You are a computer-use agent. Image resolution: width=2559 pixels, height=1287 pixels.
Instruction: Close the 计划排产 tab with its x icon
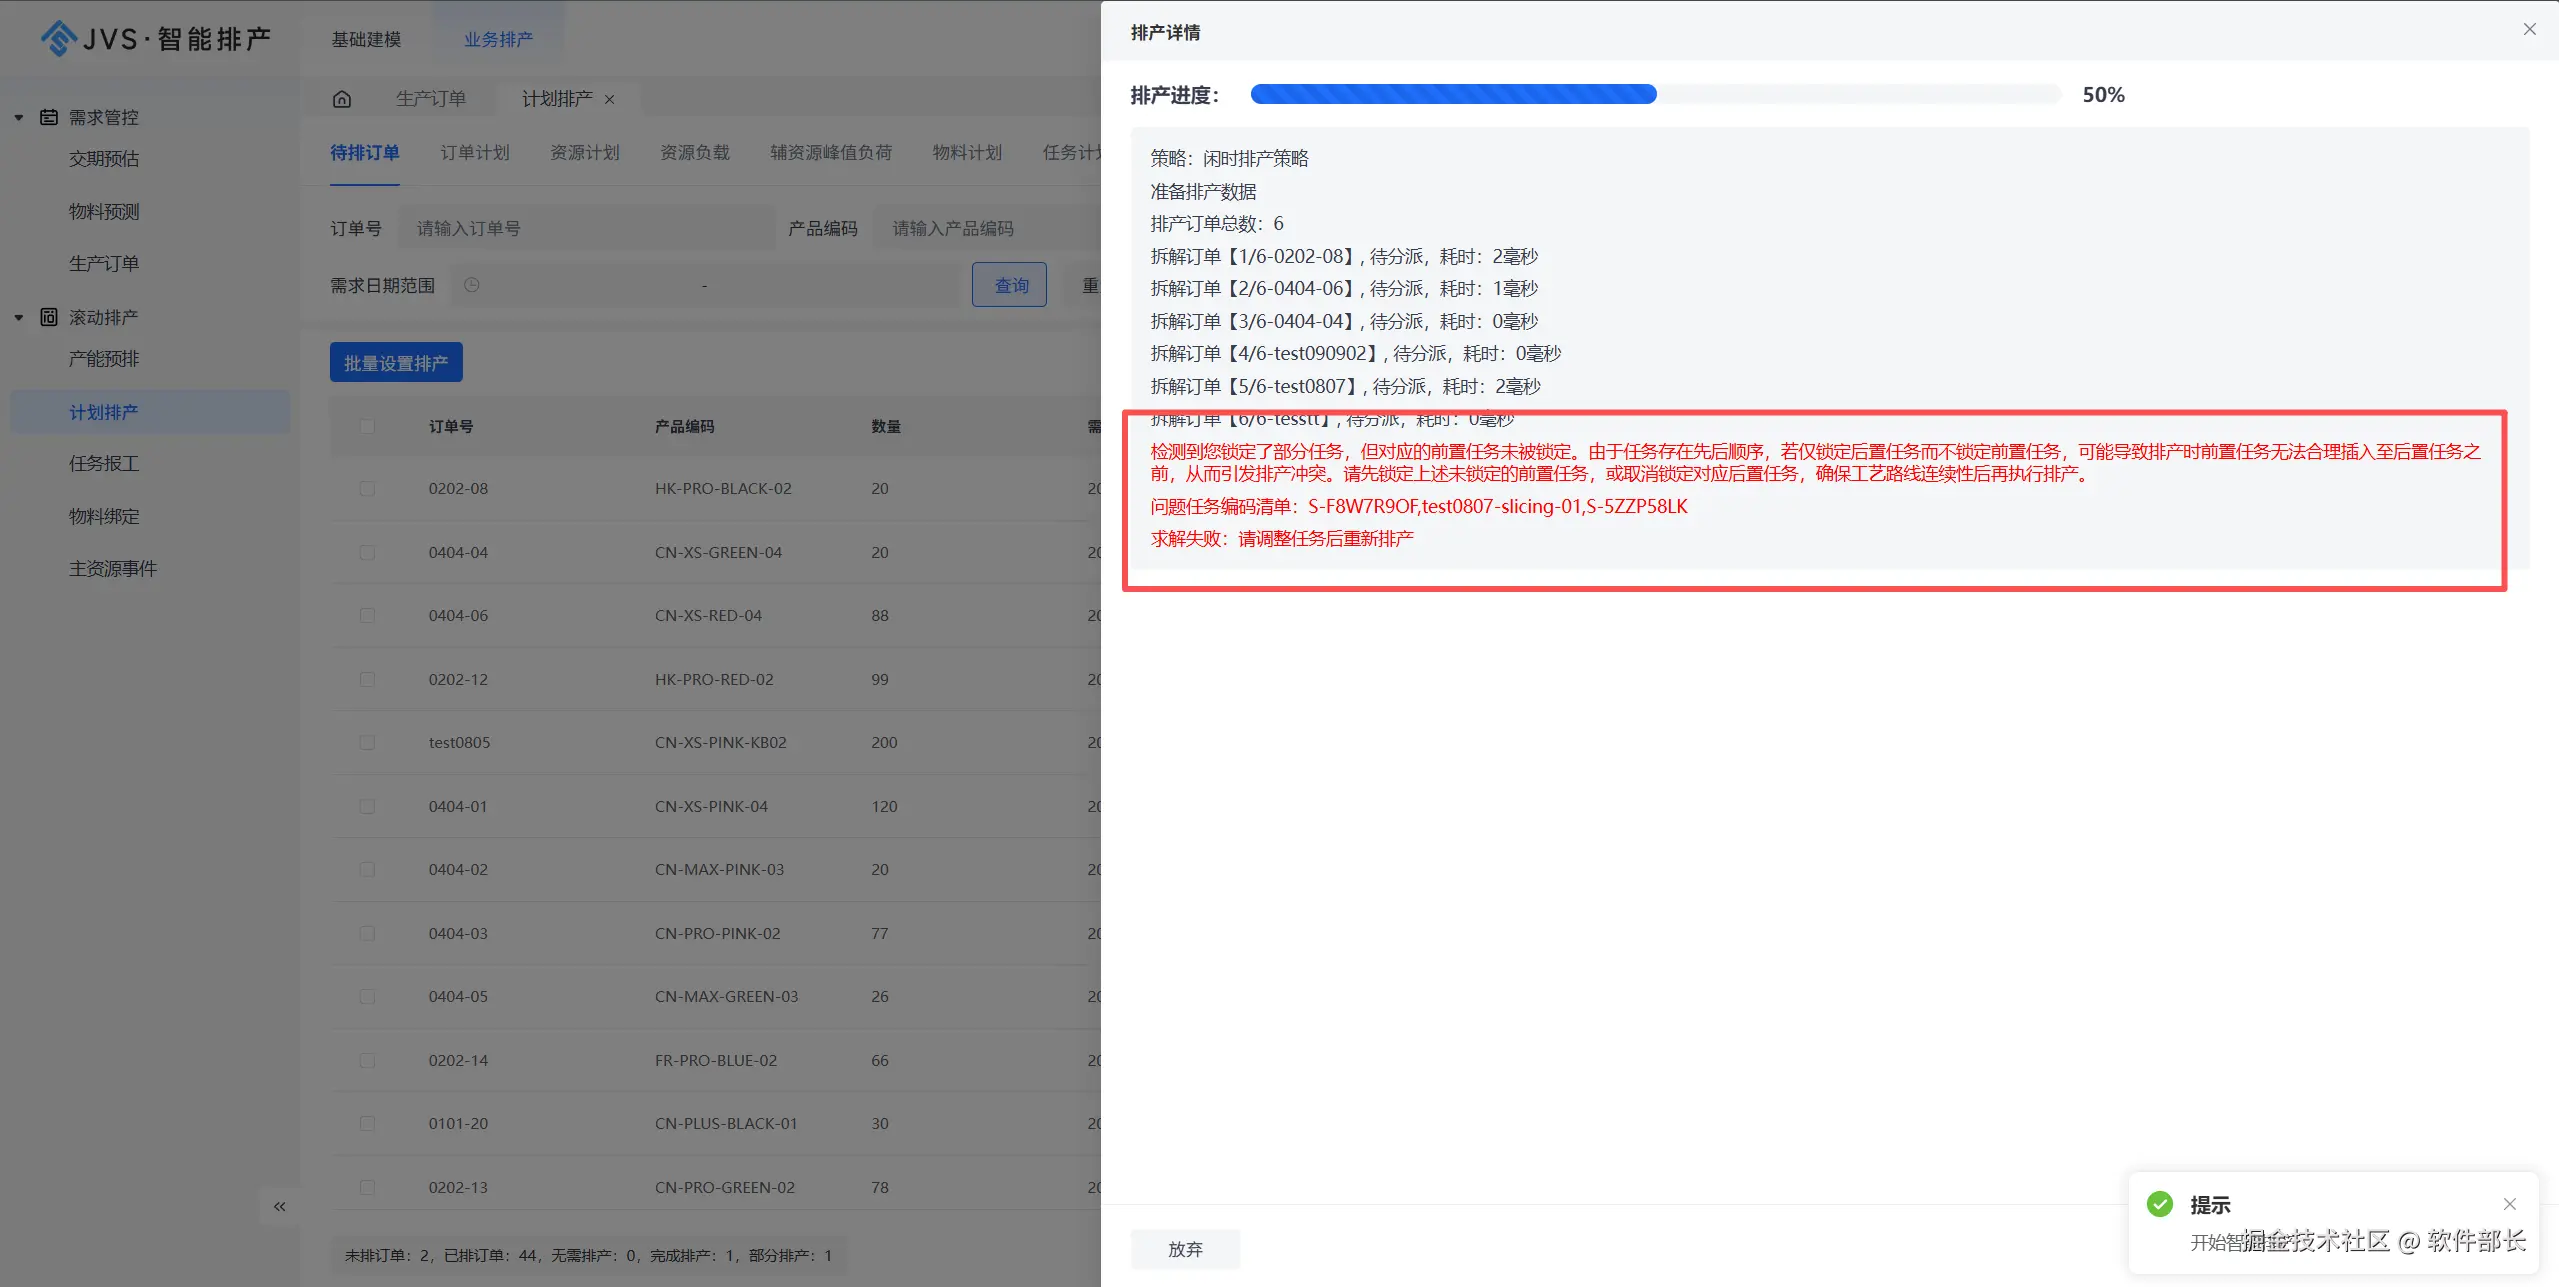tap(610, 99)
